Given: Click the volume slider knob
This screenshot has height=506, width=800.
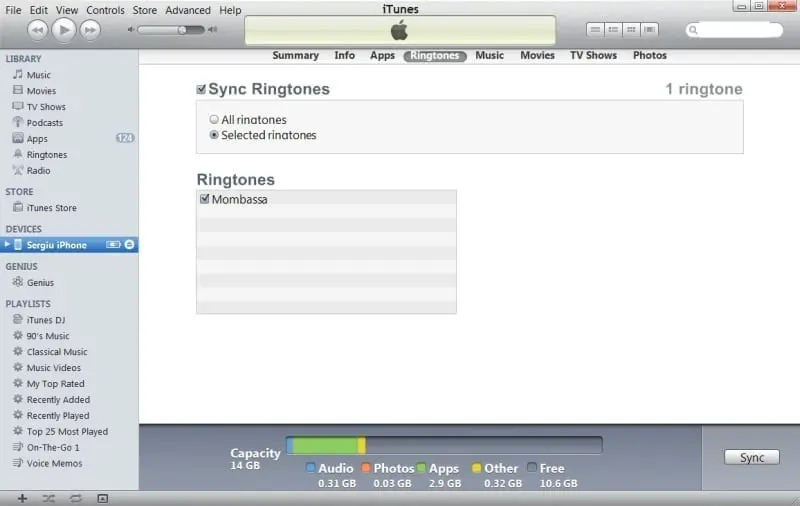Looking at the screenshot, I should point(182,30).
